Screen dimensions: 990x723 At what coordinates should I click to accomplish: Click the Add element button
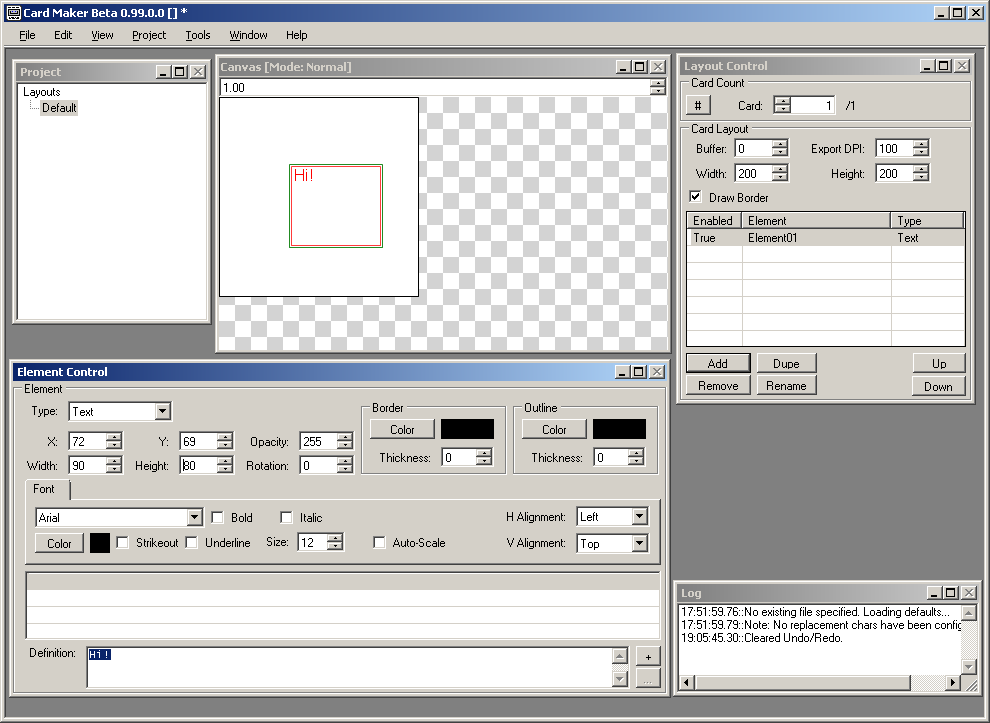717,363
